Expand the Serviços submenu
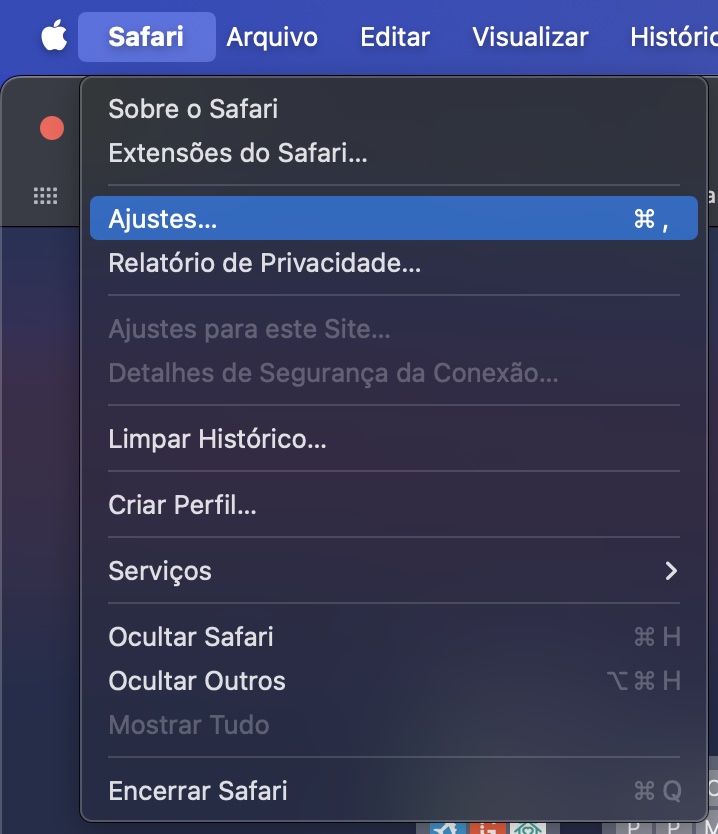Image resolution: width=718 pixels, height=834 pixels. pos(160,571)
